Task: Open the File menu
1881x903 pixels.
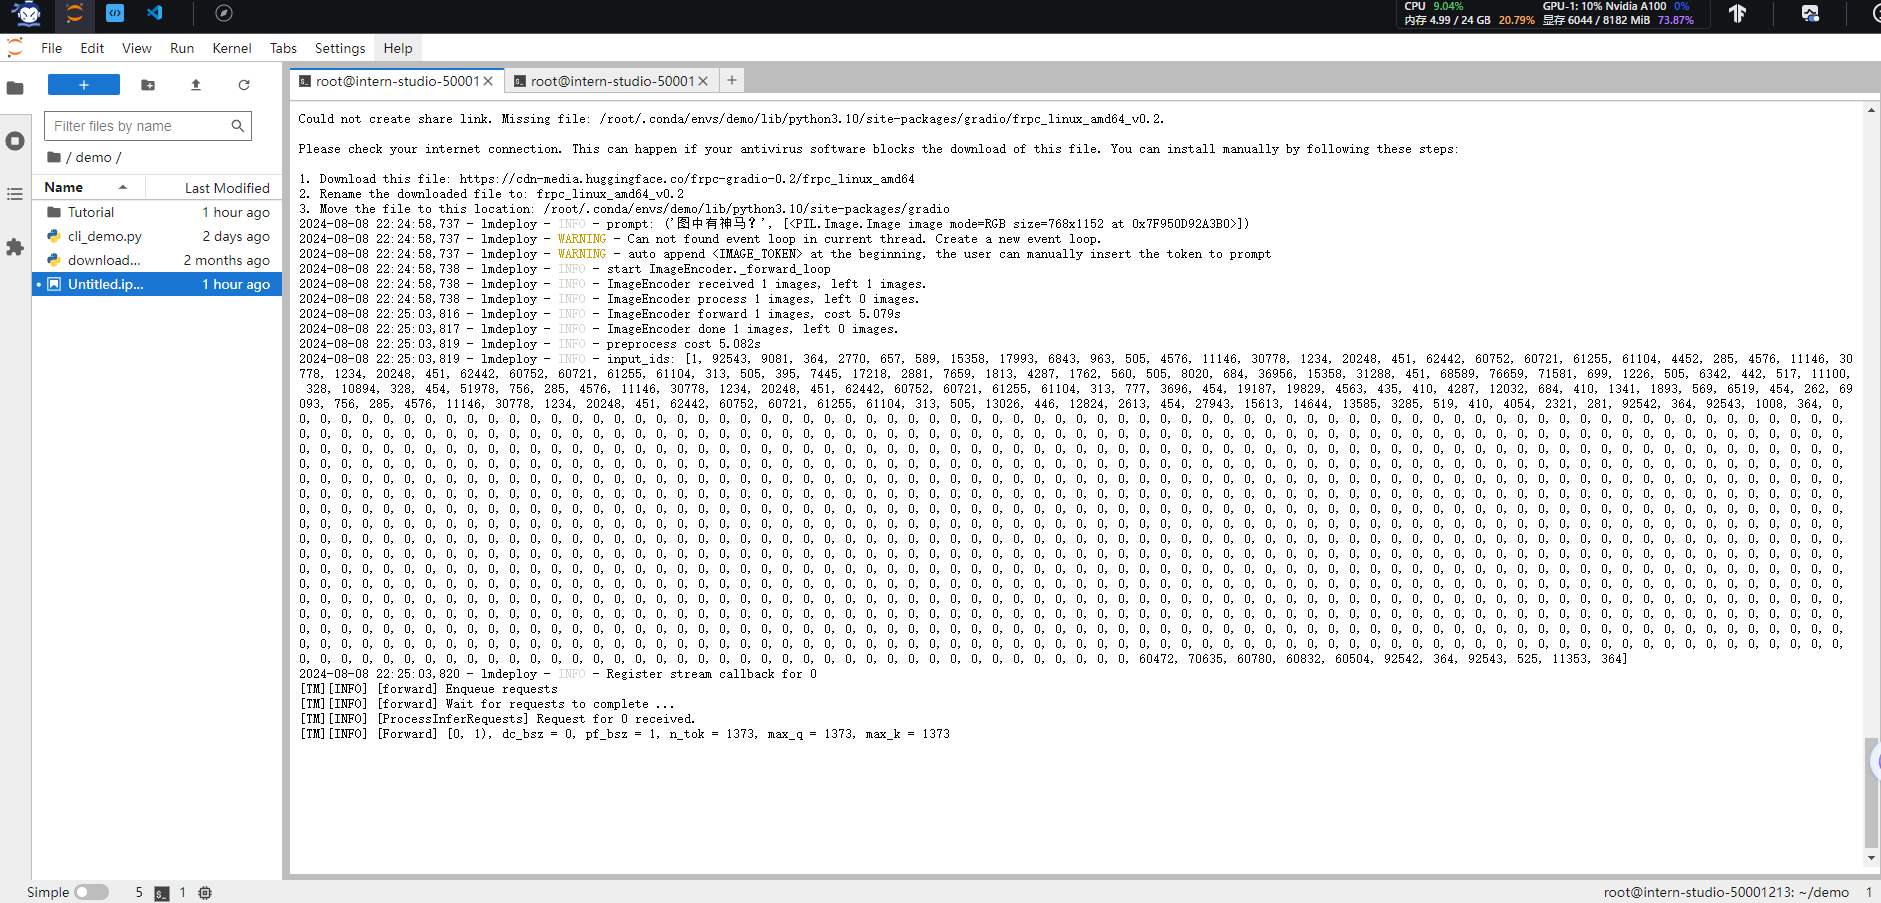Action: point(51,48)
